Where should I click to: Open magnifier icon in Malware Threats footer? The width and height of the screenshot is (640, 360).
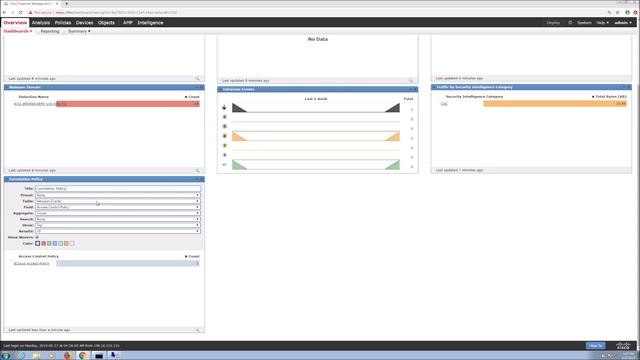[x=198, y=170]
